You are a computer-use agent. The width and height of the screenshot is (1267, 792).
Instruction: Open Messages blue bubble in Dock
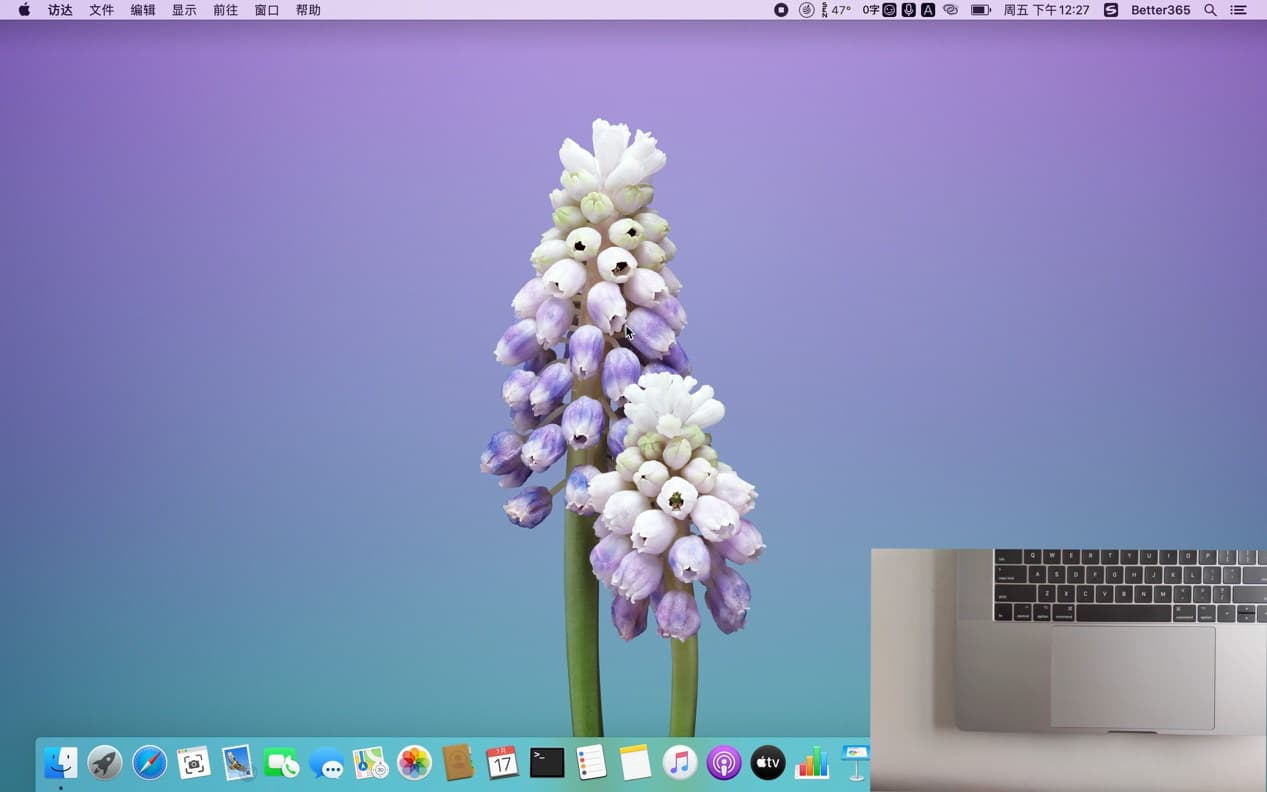(326, 763)
